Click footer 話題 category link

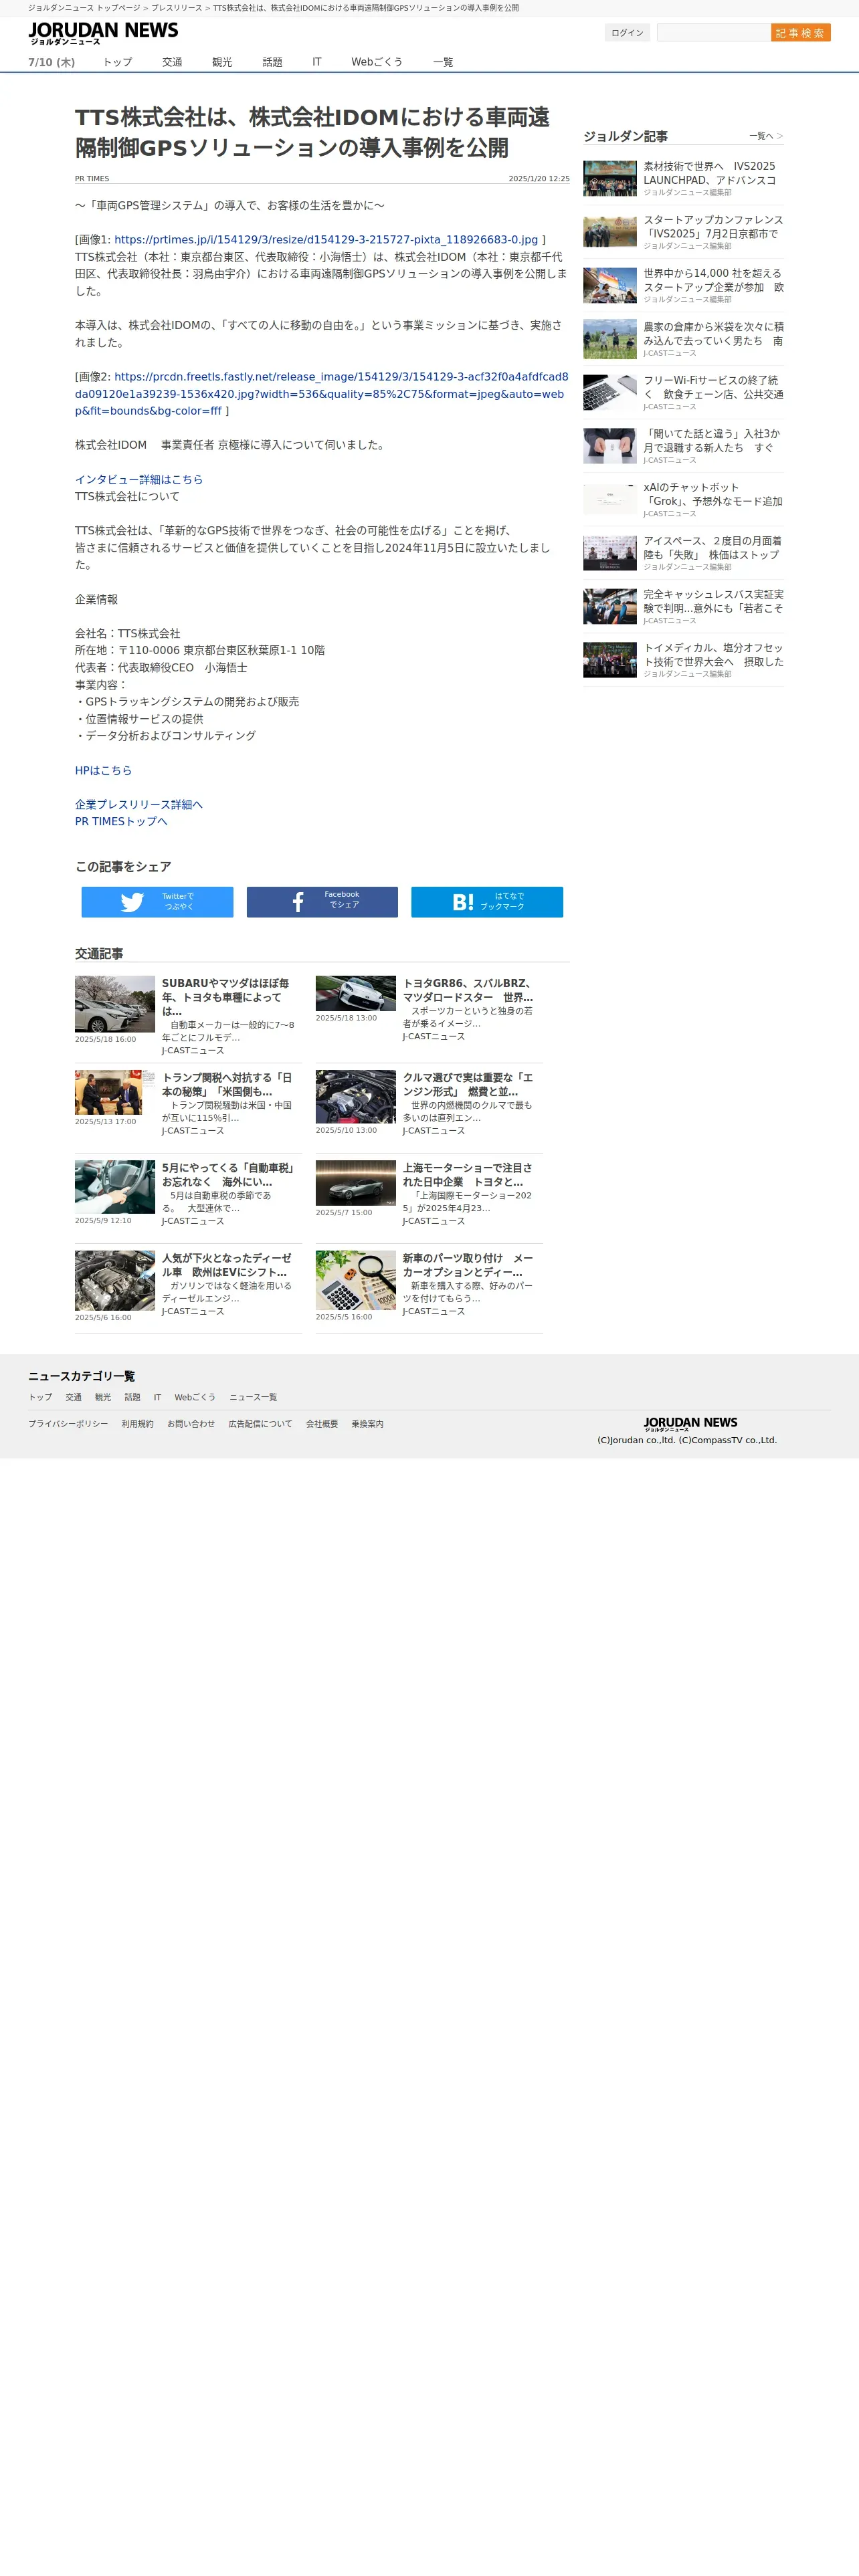pyautogui.click(x=132, y=1397)
